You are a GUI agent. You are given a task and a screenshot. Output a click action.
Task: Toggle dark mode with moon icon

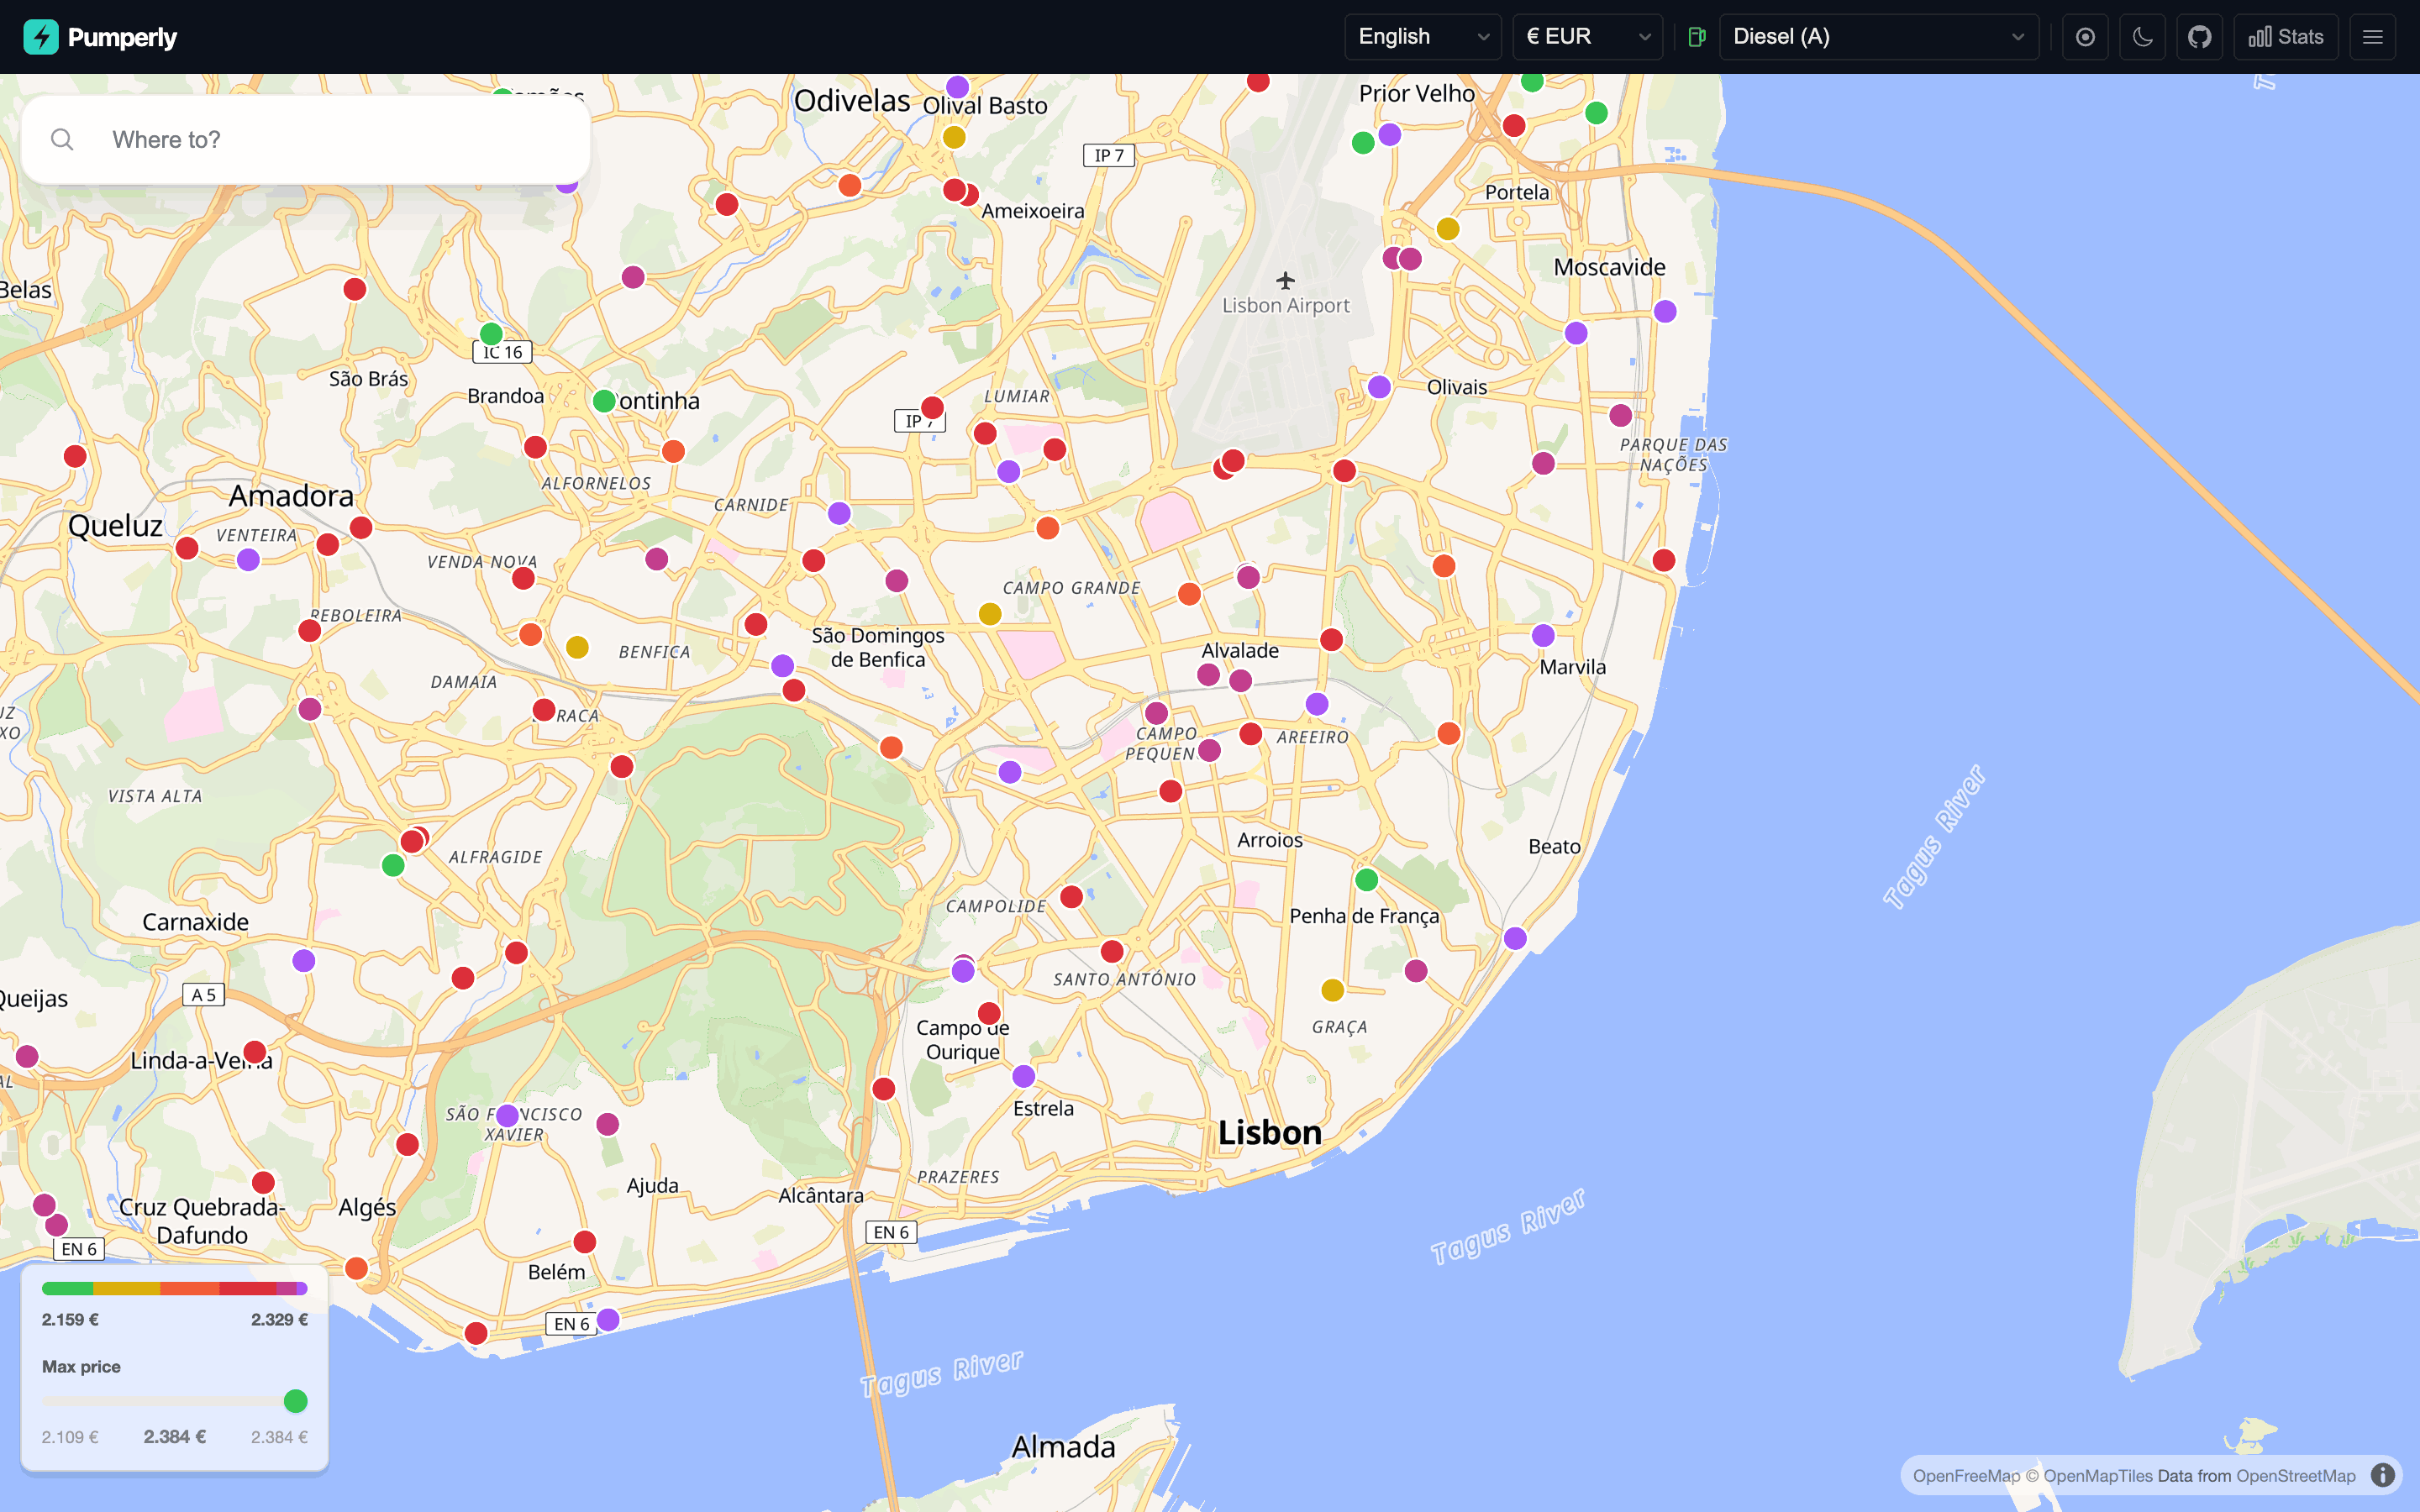coord(2142,37)
